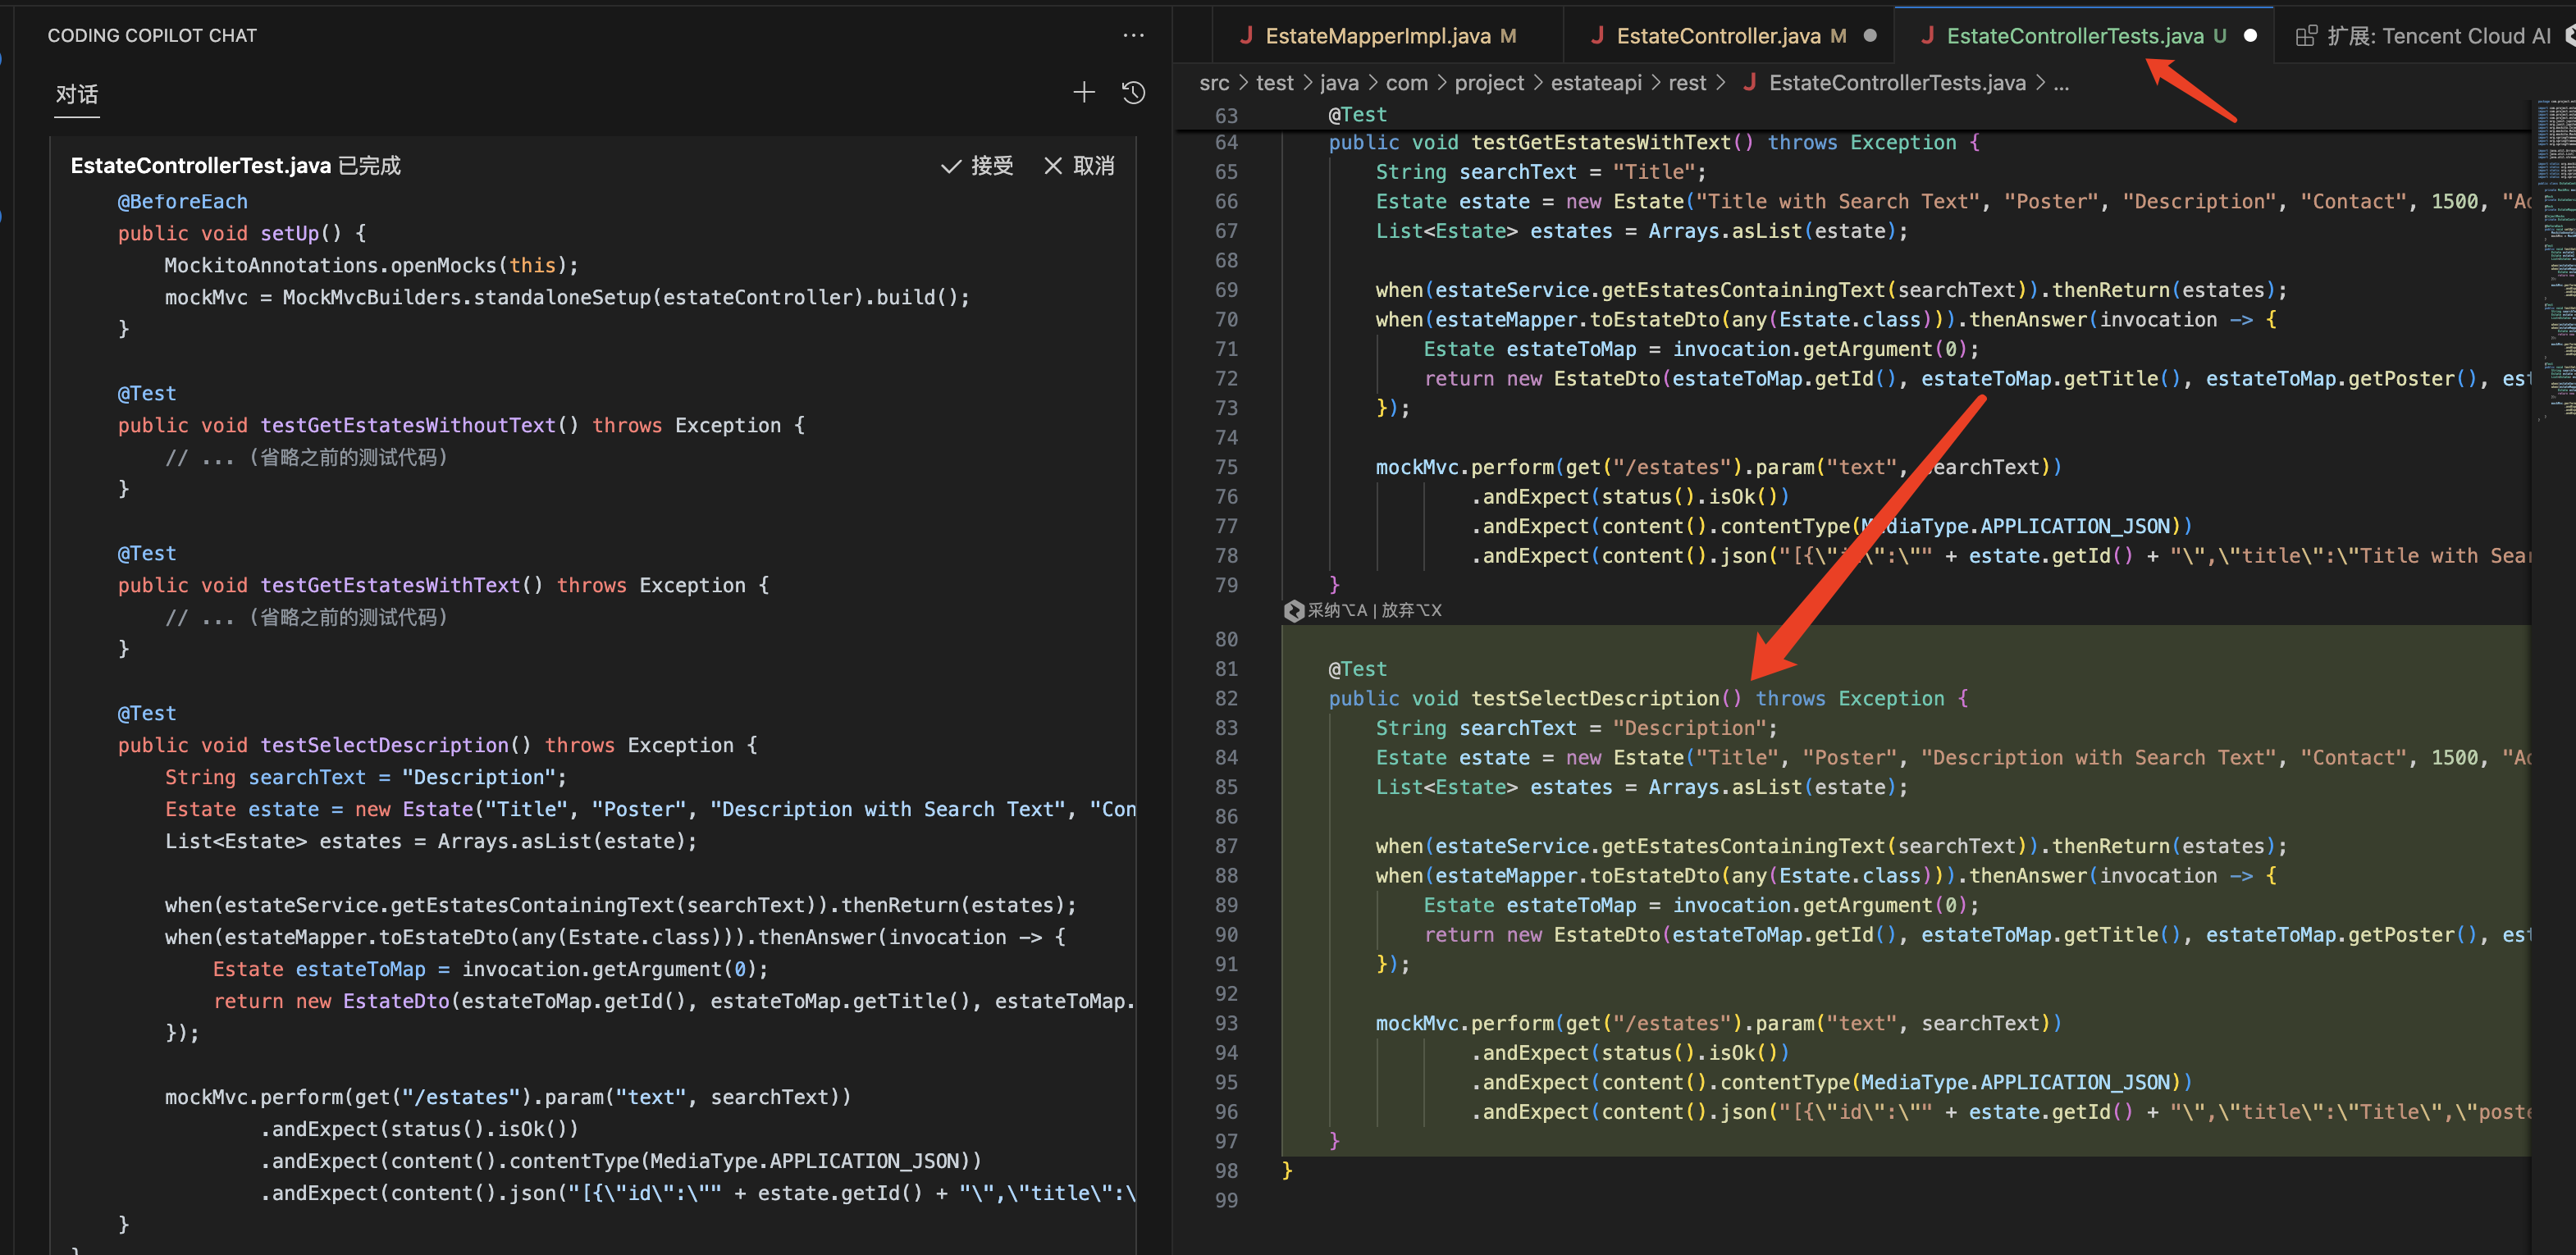The height and width of the screenshot is (1255, 2576).
Task: Open the 'estateapi' breadcrumb segment
Action: pyautogui.click(x=1596, y=83)
